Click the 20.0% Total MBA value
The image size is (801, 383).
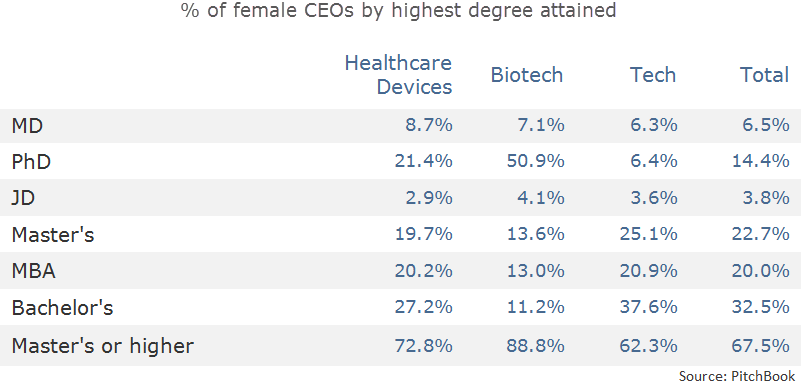point(761,271)
